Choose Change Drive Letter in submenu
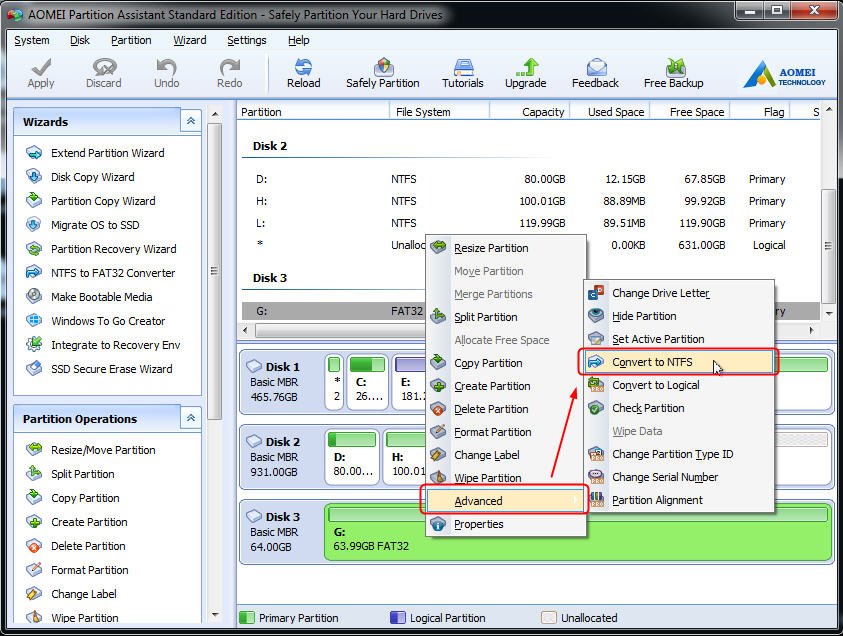Viewport: 843px width, 636px height. 678,294
